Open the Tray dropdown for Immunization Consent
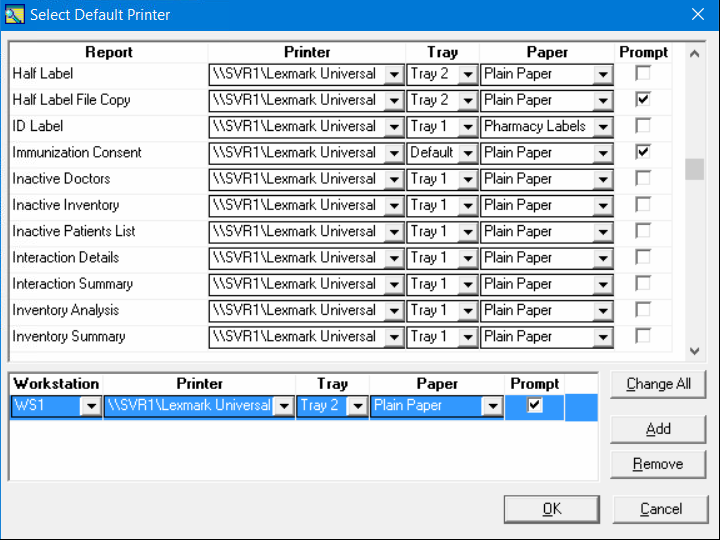Screen dimensions: 720x540 [468, 153]
